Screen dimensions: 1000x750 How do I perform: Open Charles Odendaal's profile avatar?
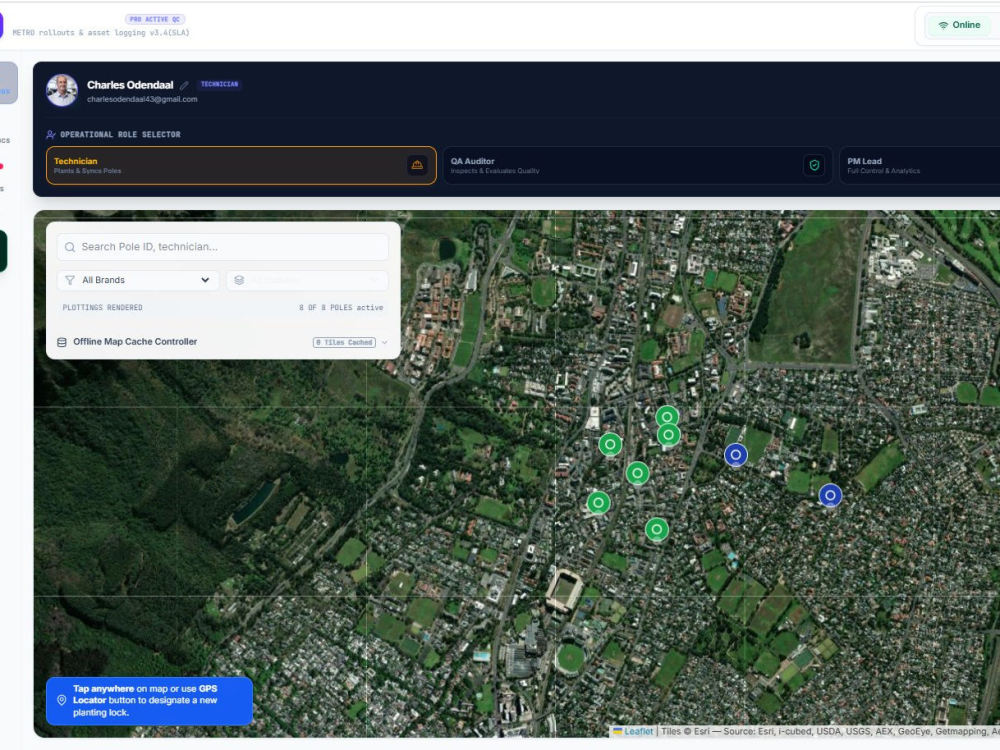pyautogui.click(x=62, y=90)
